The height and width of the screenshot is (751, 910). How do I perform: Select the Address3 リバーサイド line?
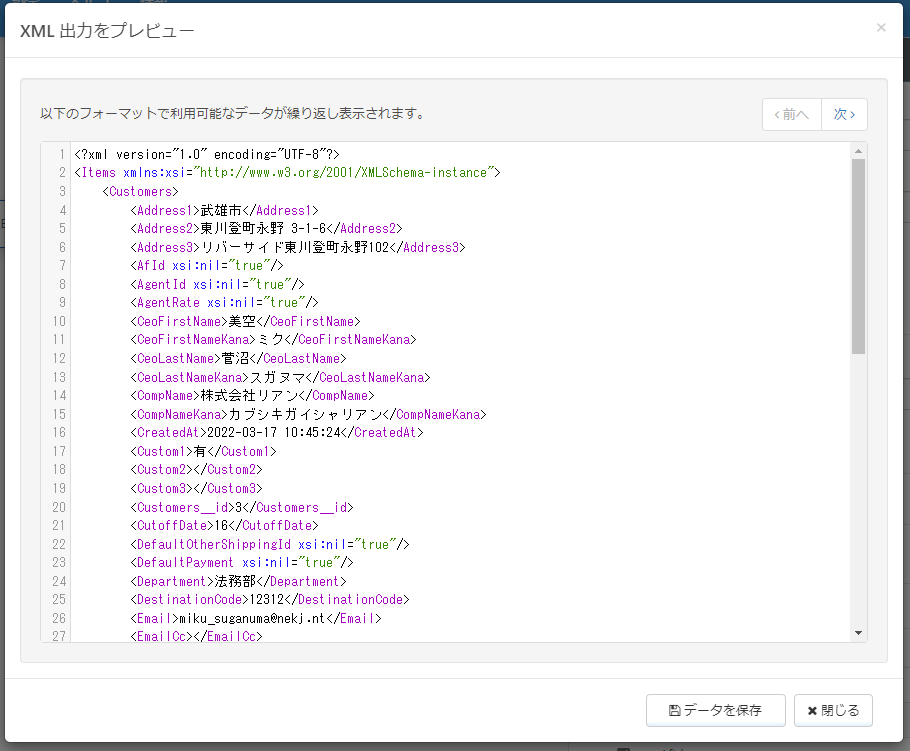298,247
